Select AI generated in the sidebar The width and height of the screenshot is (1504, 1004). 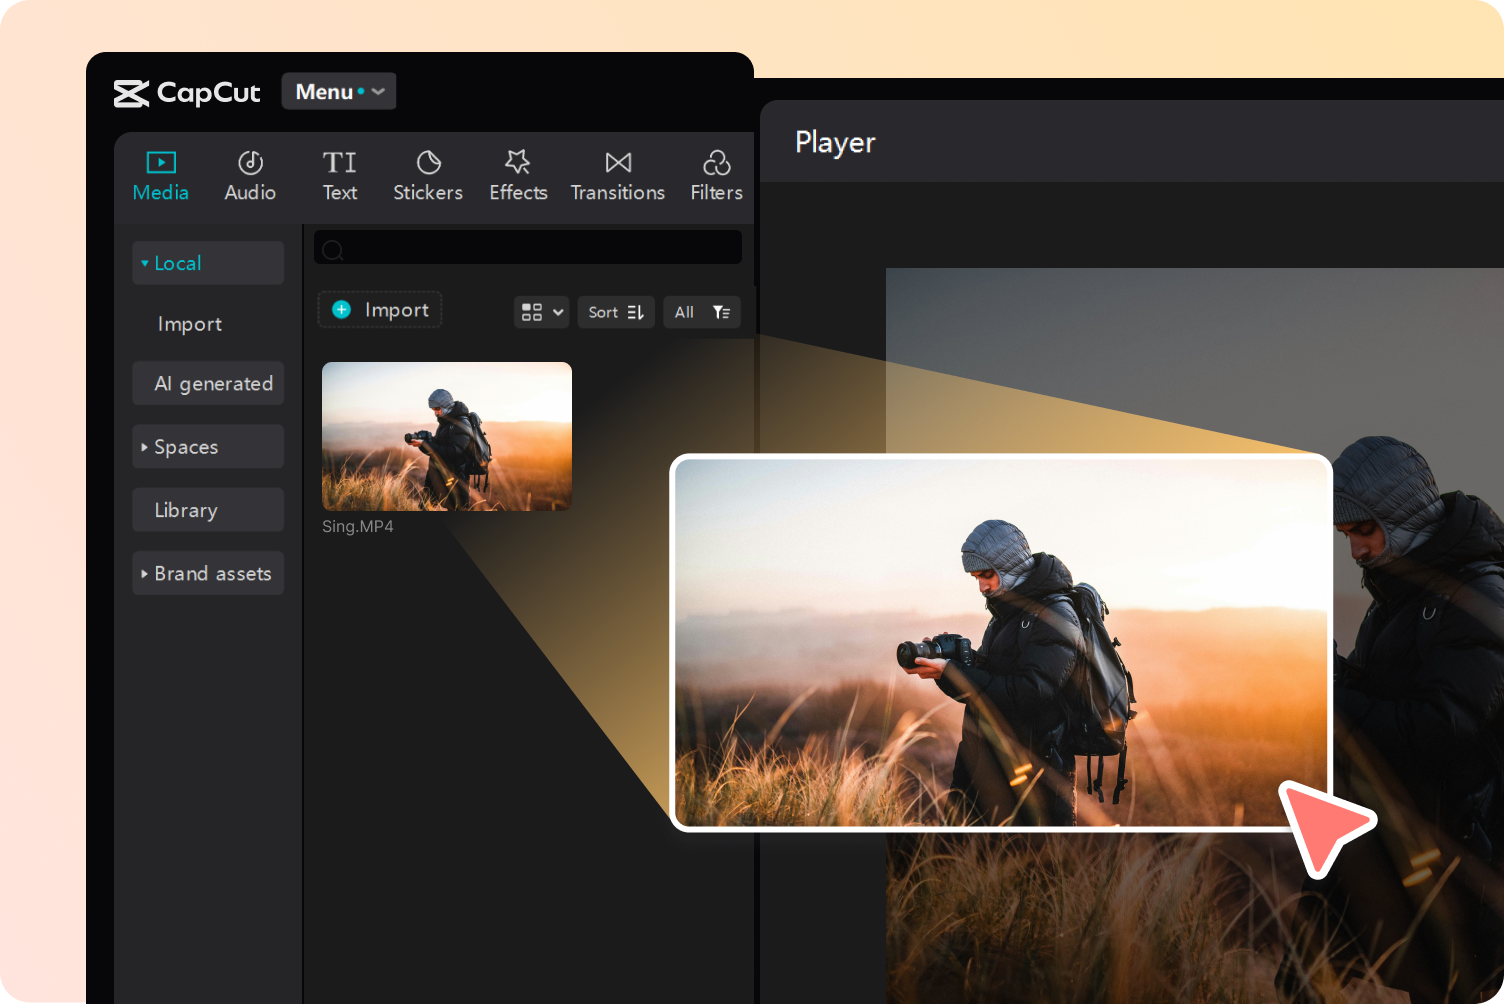[208, 383]
